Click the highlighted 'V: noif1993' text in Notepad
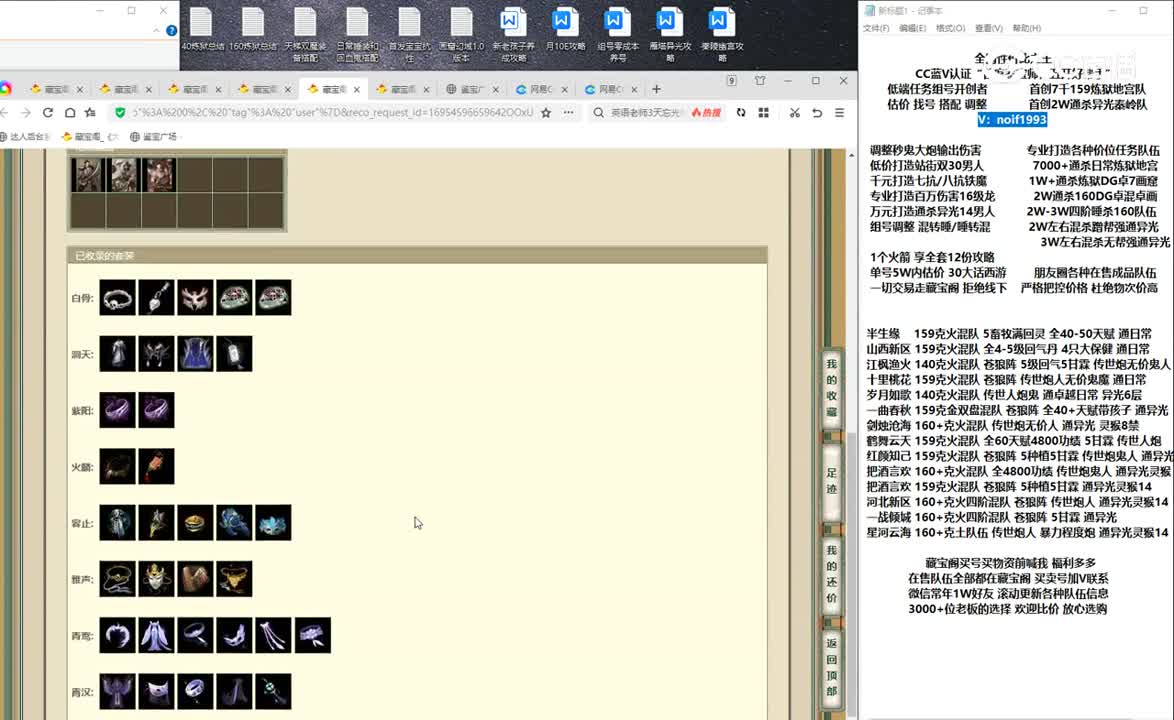This screenshot has width=1174, height=720. tap(1012, 120)
